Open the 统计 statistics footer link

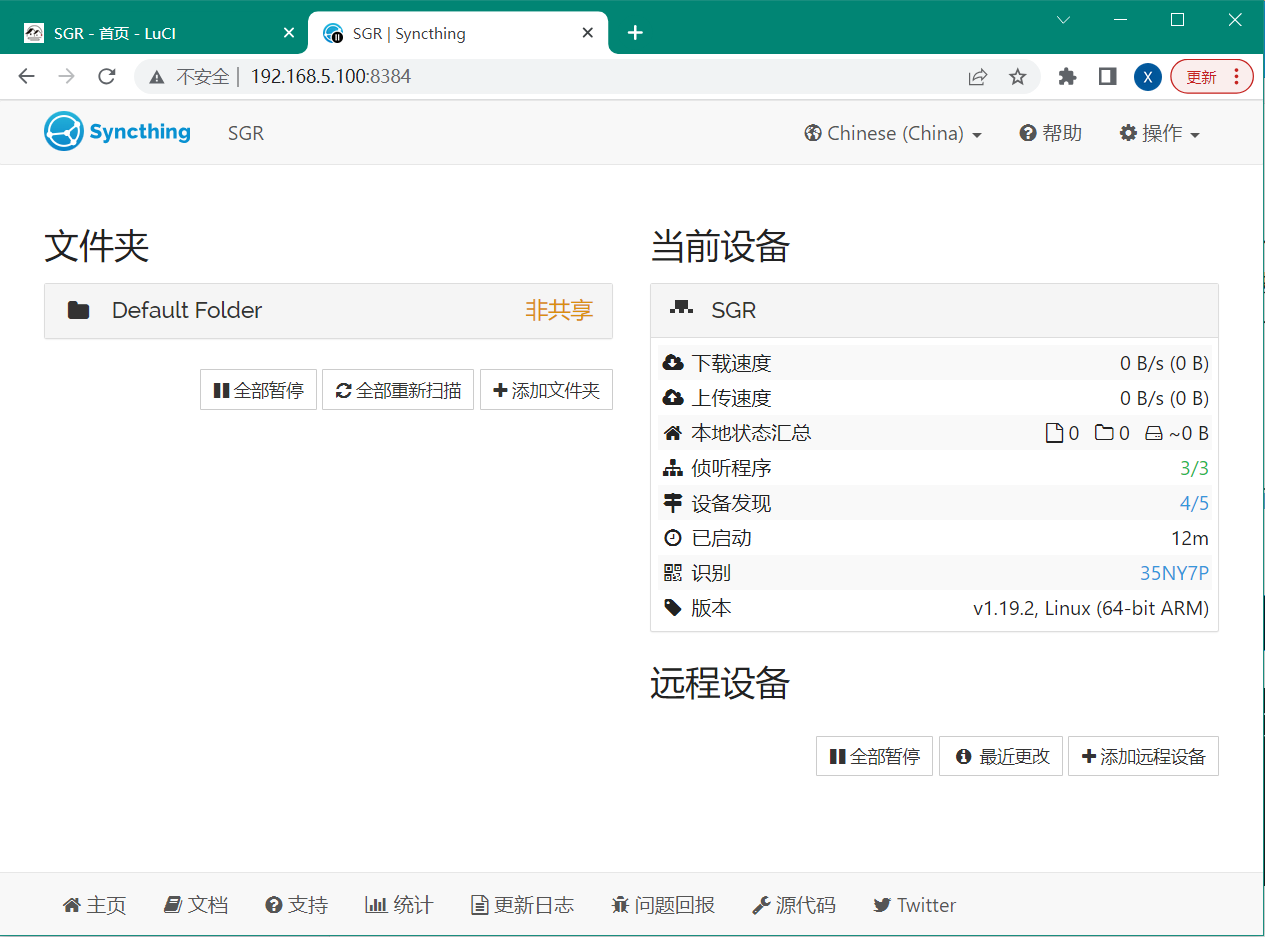(399, 905)
